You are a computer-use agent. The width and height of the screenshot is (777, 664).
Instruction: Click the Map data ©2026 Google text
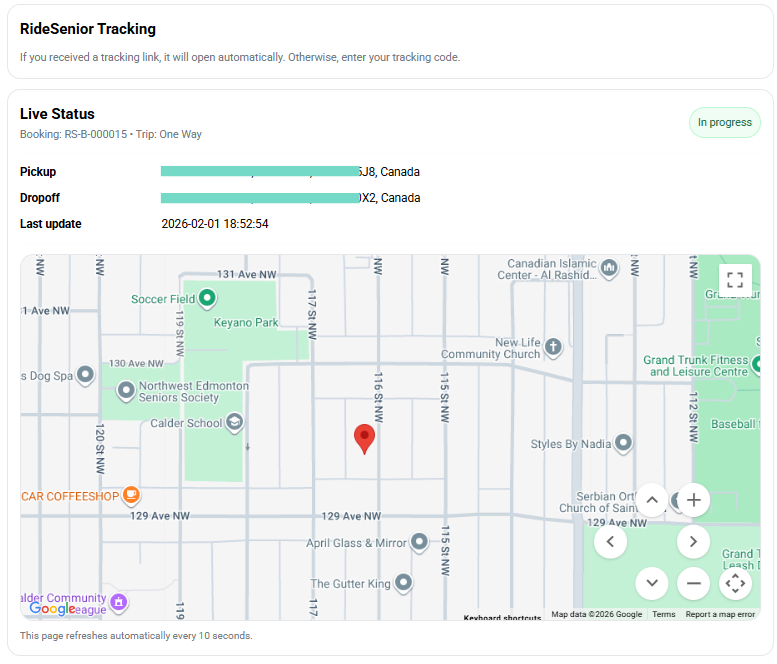click(597, 614)
